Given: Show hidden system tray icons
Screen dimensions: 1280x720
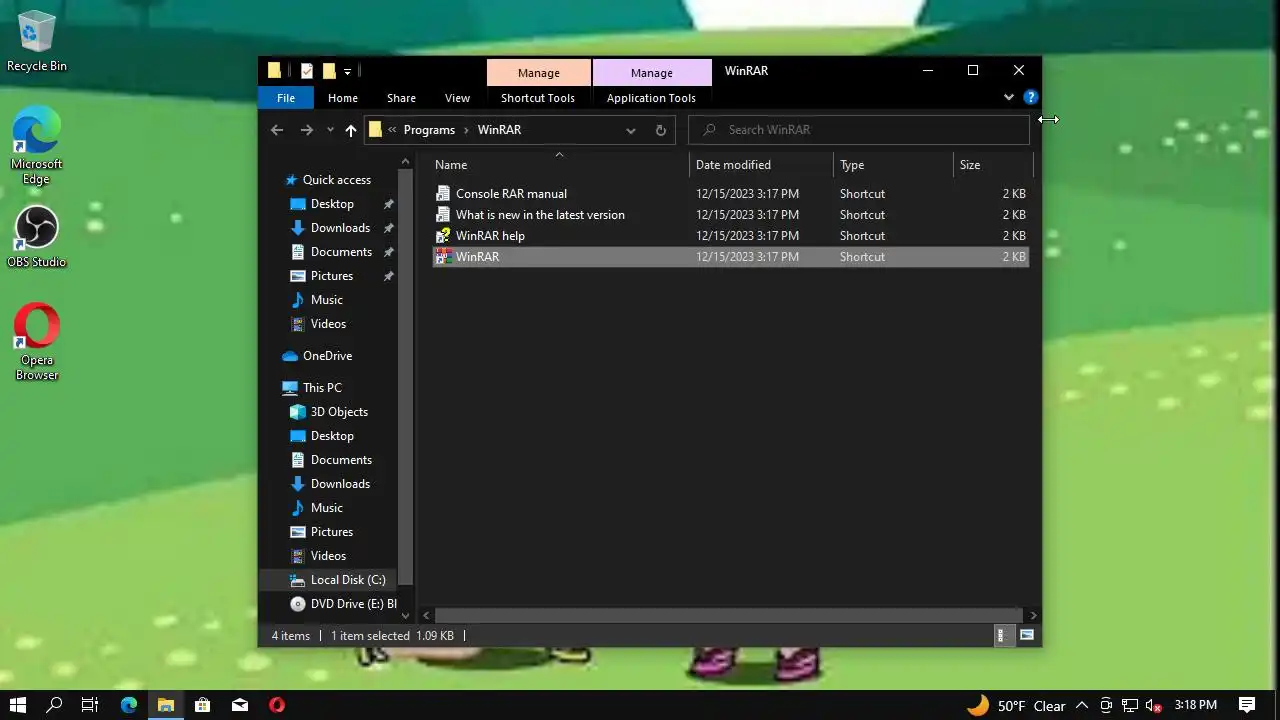Looking at the screenshot, I should pos(1082,705).
